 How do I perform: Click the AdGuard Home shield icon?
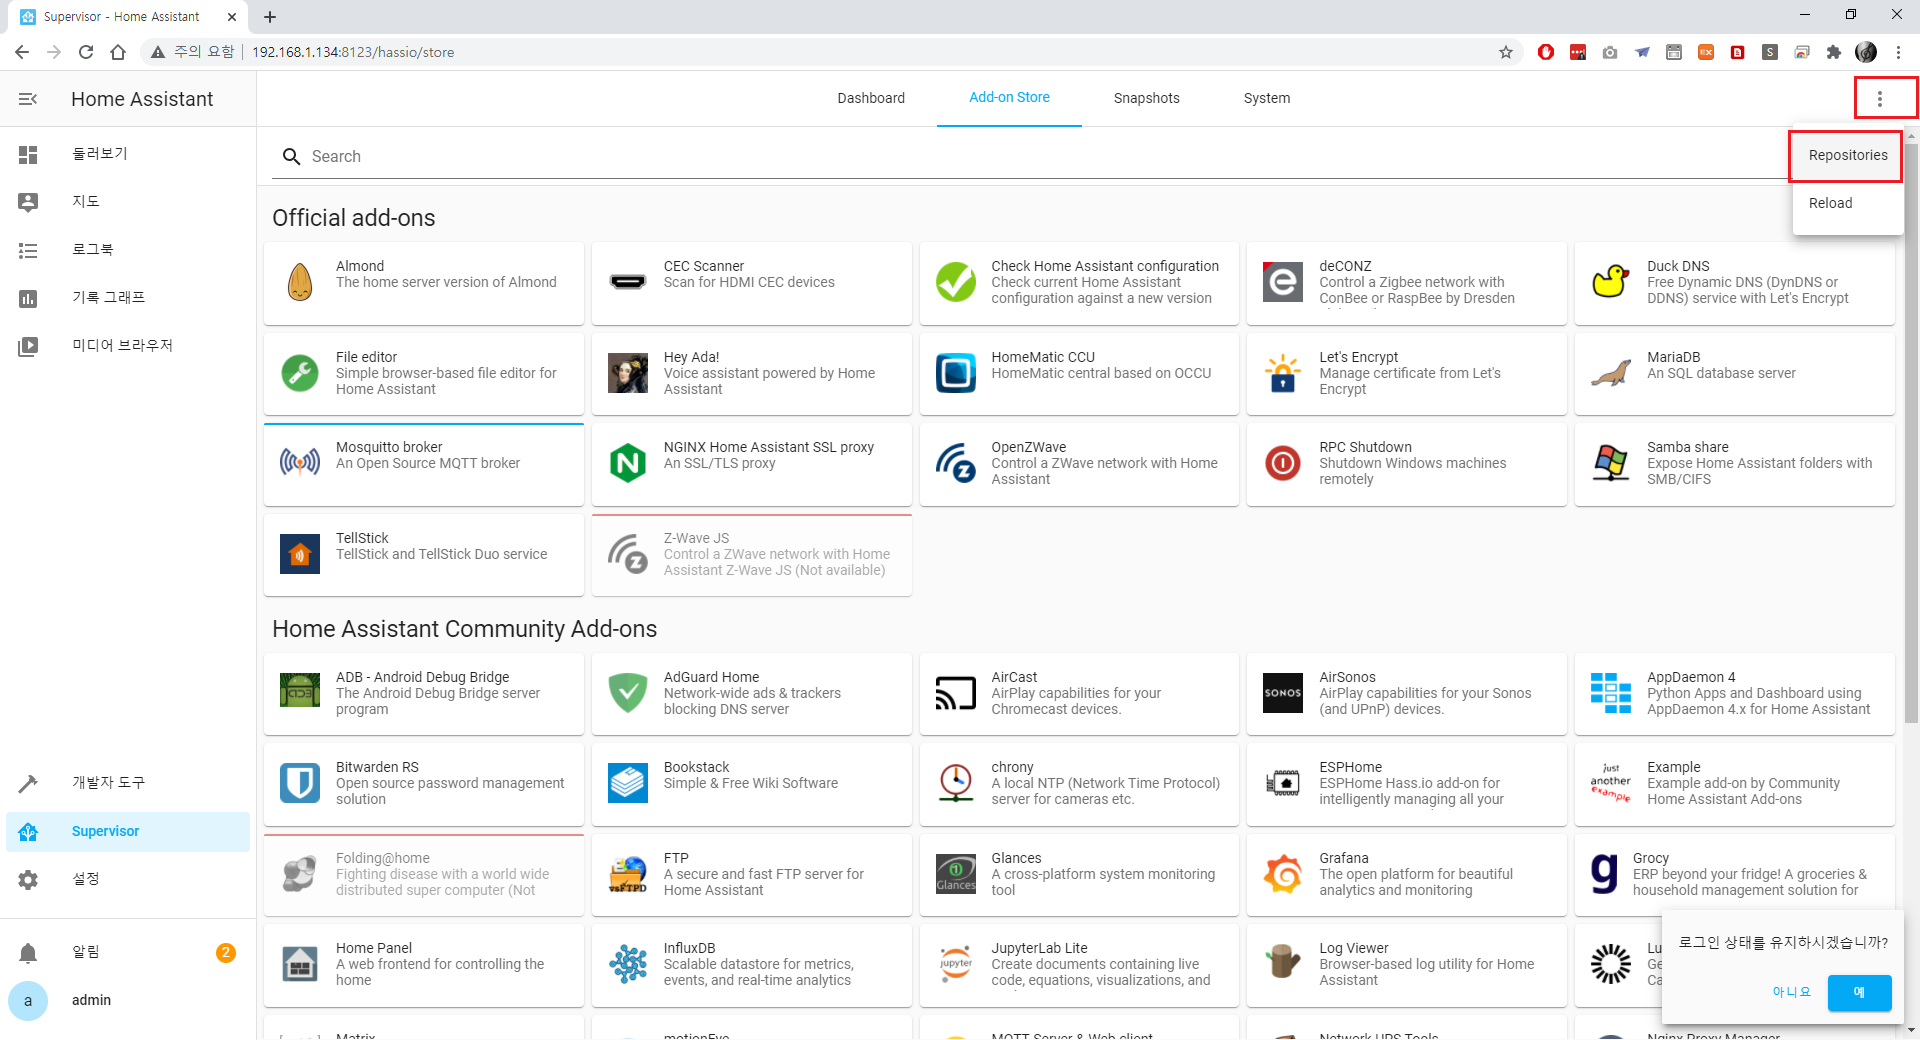[628, 693]
